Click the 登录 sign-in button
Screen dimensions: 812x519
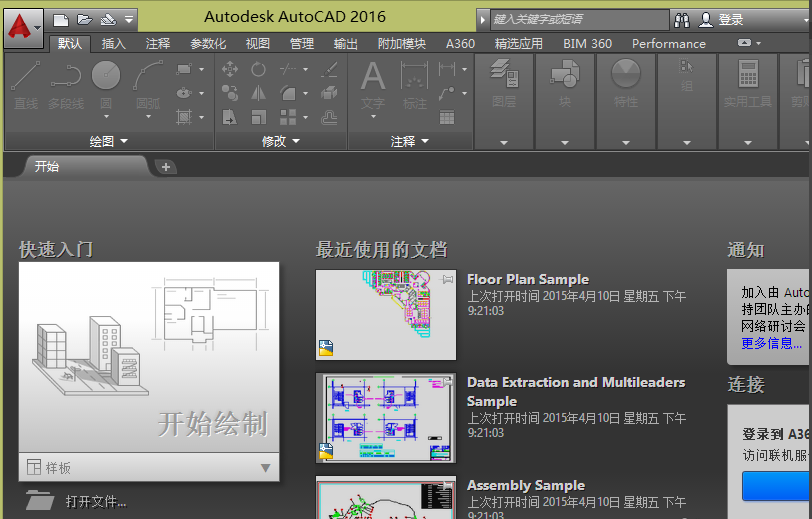[x=731, y=20]
